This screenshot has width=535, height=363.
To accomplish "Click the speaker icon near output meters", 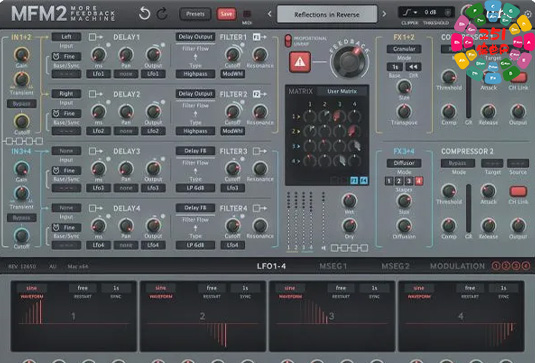I will click(x=323, y=248).
